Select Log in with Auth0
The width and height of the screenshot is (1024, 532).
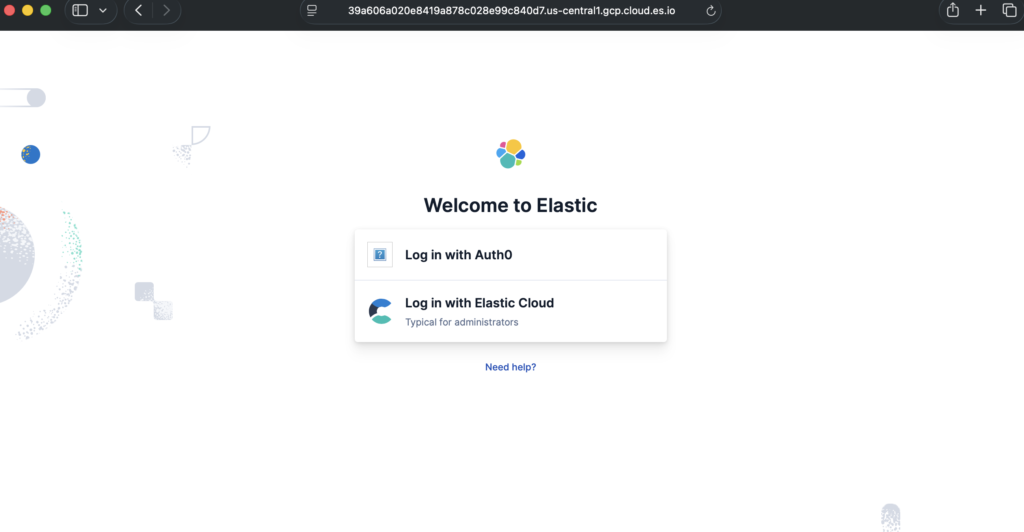458,255
